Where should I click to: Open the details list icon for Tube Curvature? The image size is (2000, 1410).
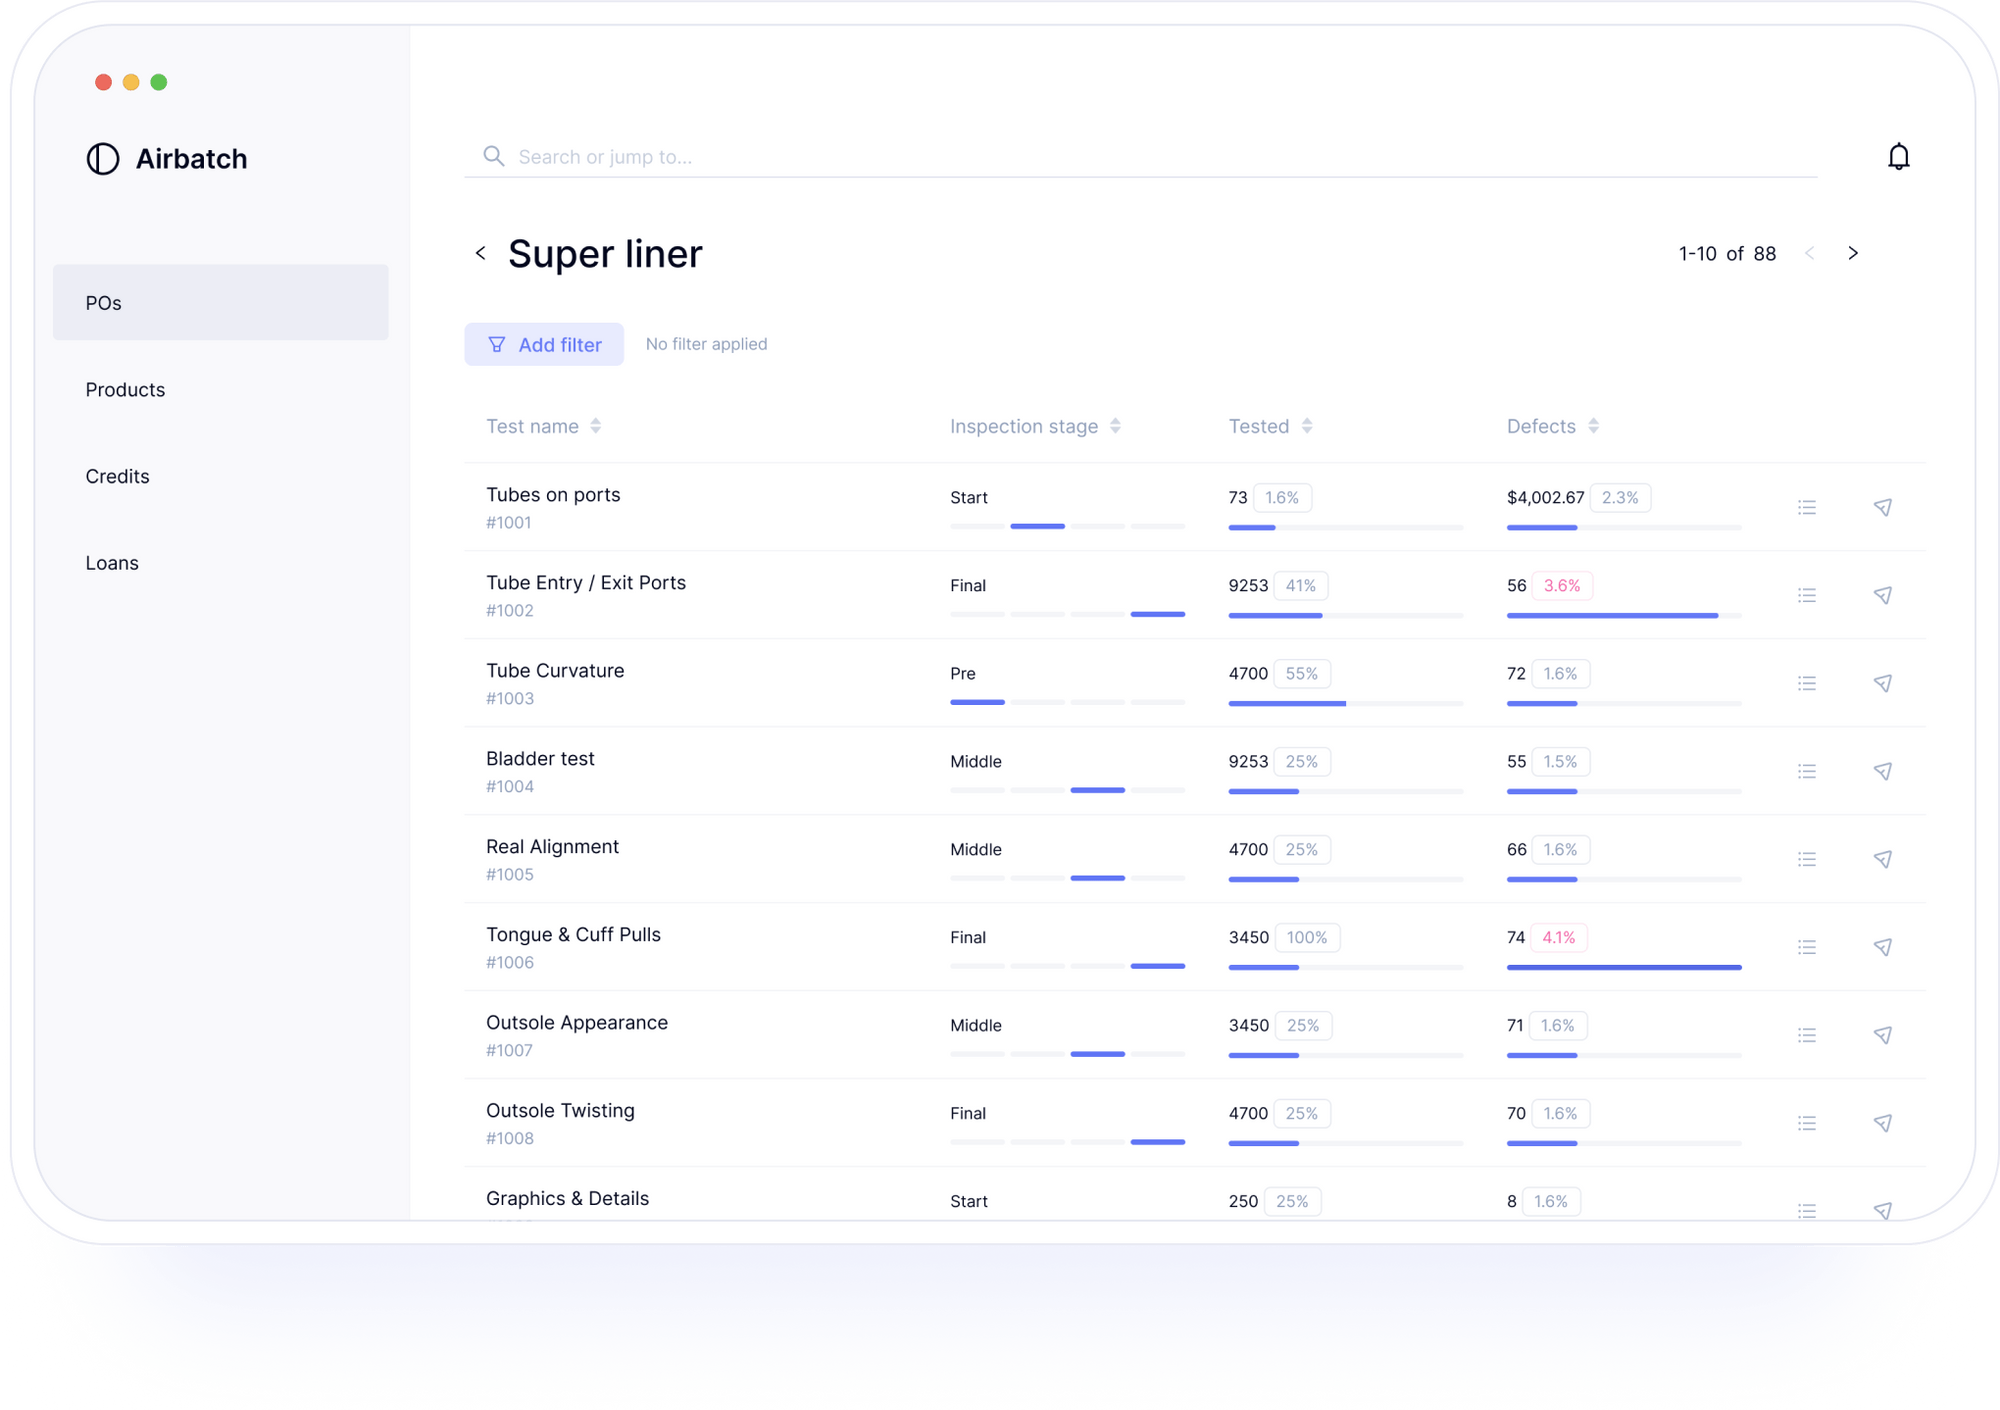coord(1806,683)
